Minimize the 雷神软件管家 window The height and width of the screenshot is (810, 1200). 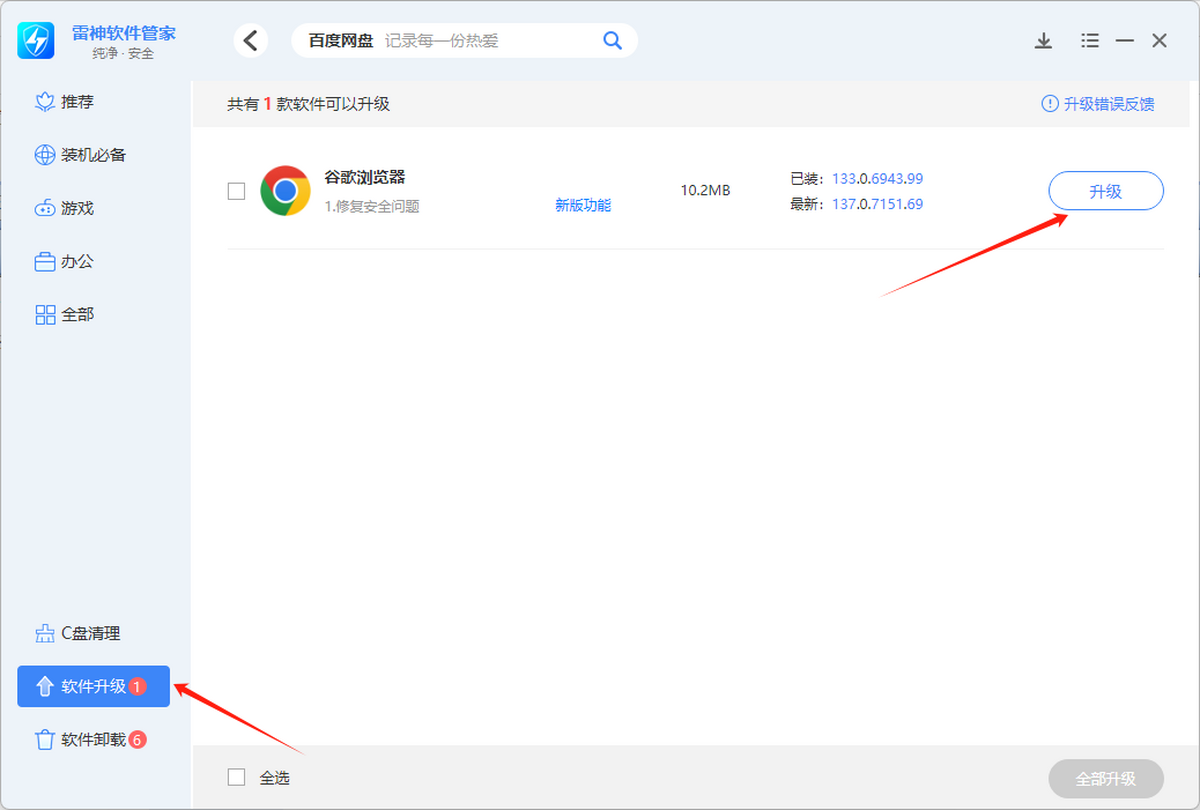coord(1125,41)
